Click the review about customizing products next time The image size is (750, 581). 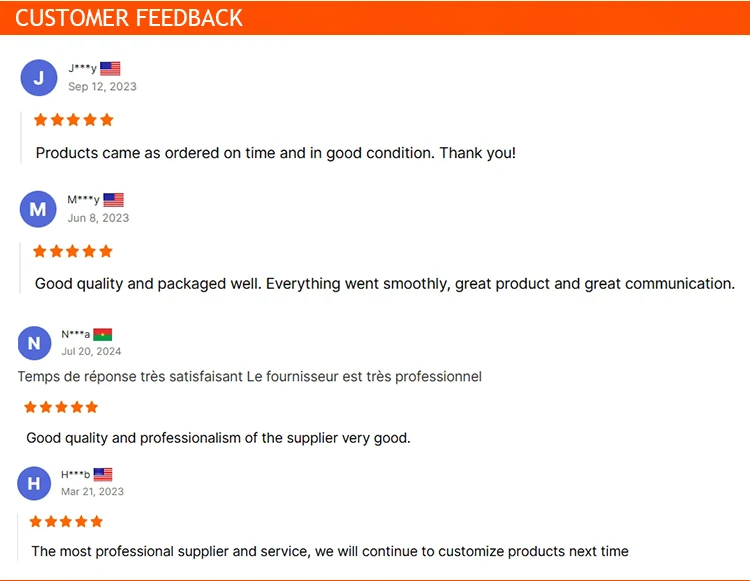[x=330, y=551]
